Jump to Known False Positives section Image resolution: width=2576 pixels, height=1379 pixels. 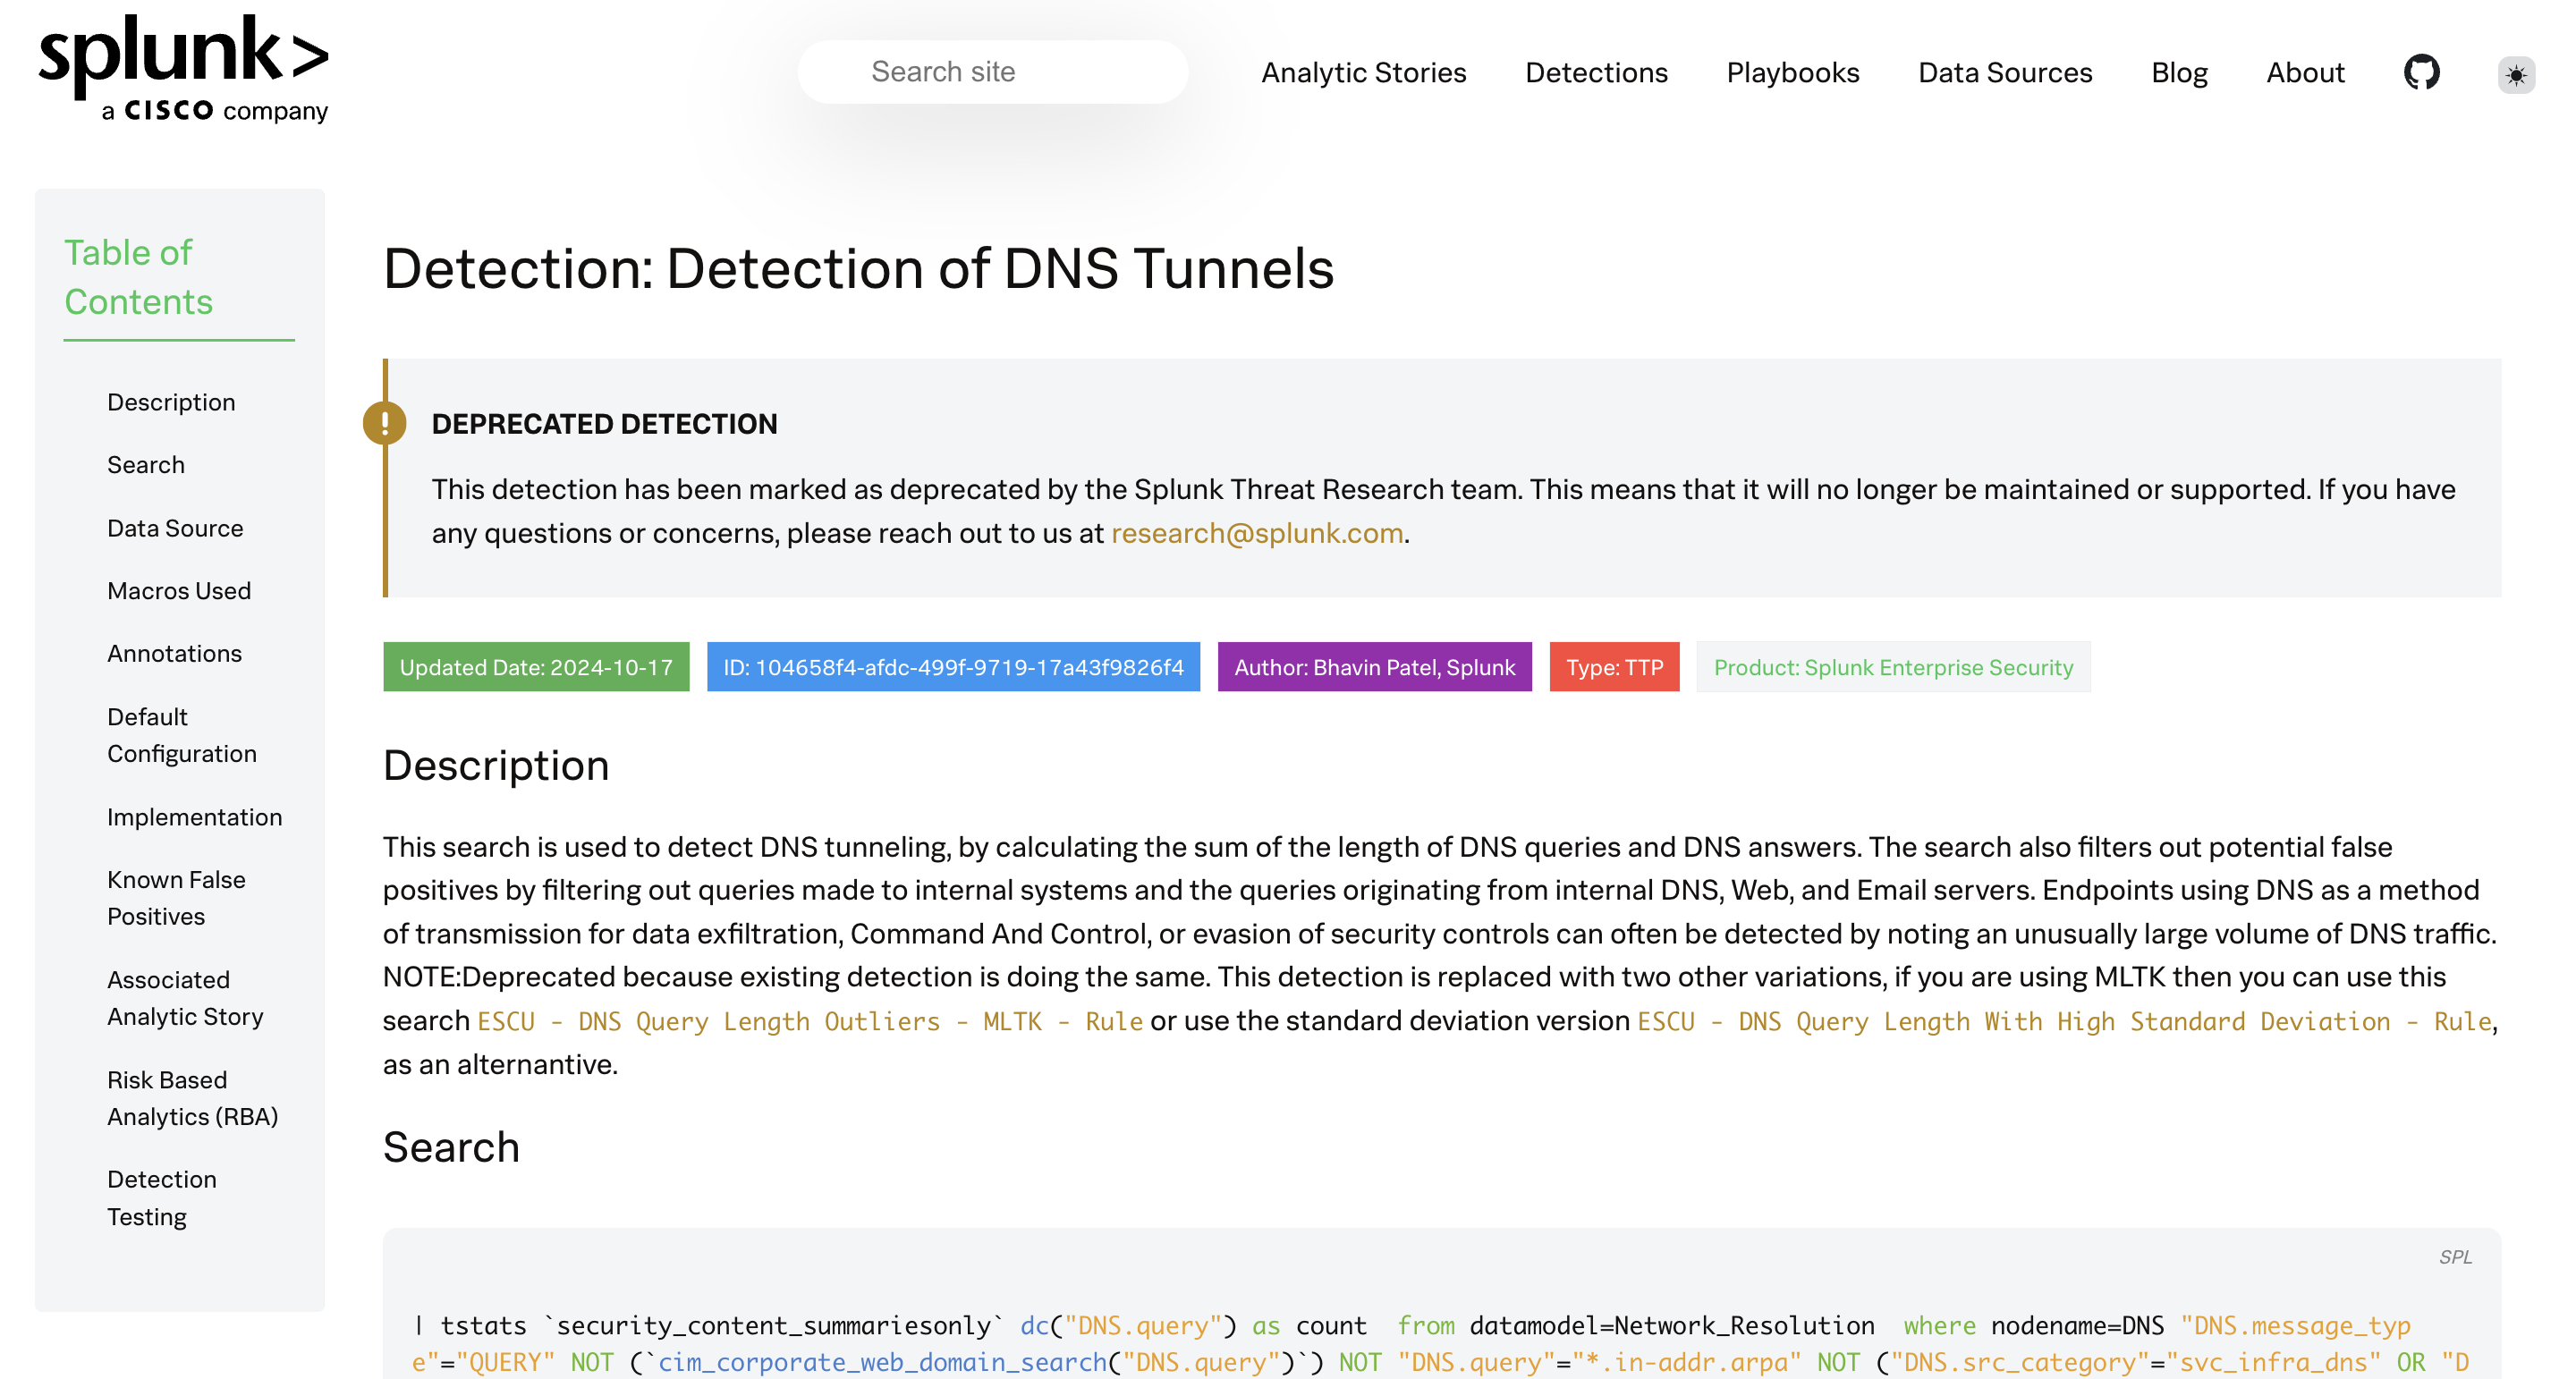pos(176,898)
